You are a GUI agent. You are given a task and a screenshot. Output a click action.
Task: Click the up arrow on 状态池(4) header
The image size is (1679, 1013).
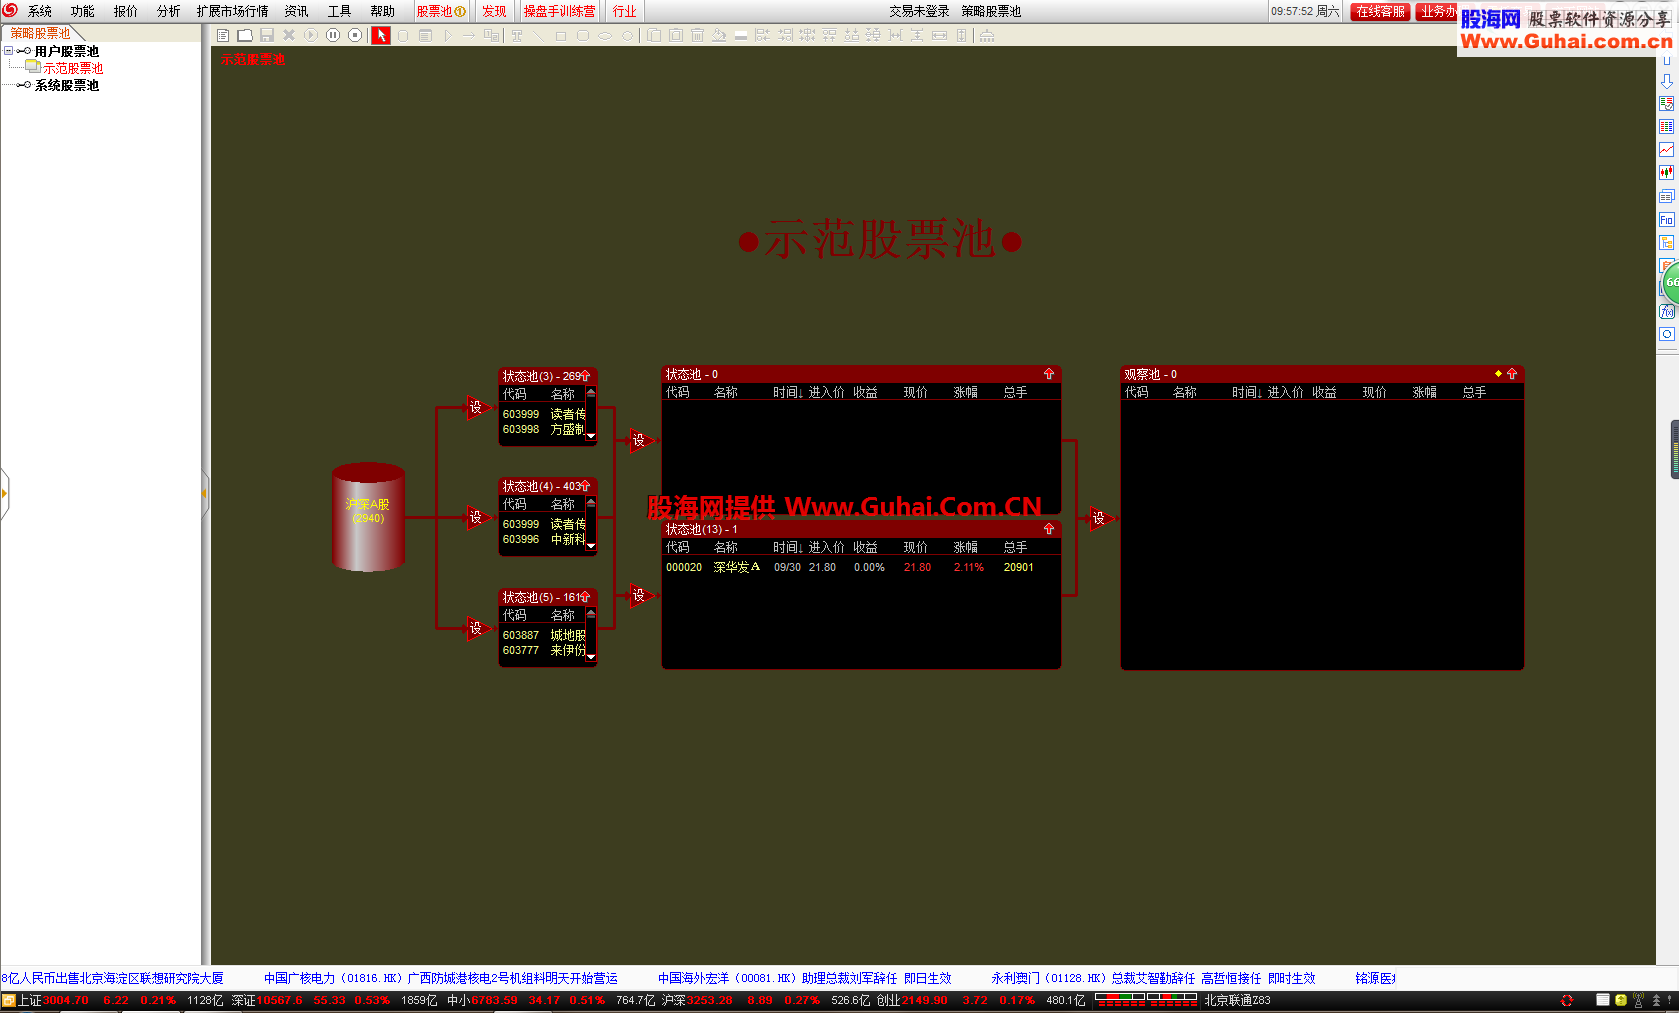pyautogui.click(x=585, y=486)
